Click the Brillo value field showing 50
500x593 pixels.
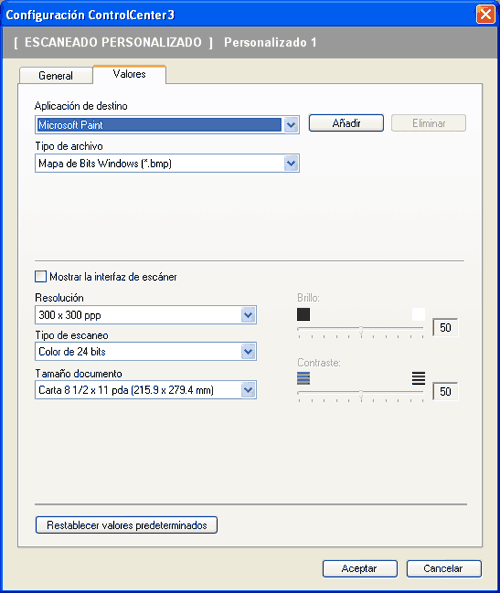coord(445,328)
